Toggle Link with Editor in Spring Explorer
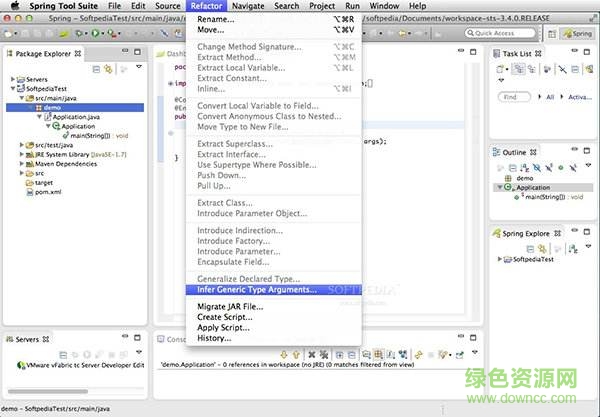The width and height of the screenshot is (600, 417). click(x=542, y=249)
